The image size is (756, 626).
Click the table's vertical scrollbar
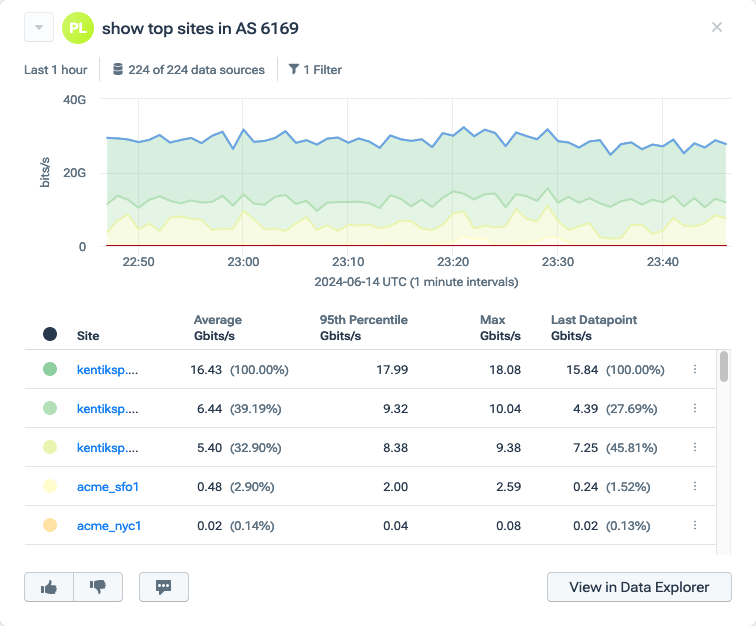pos(723,367)
